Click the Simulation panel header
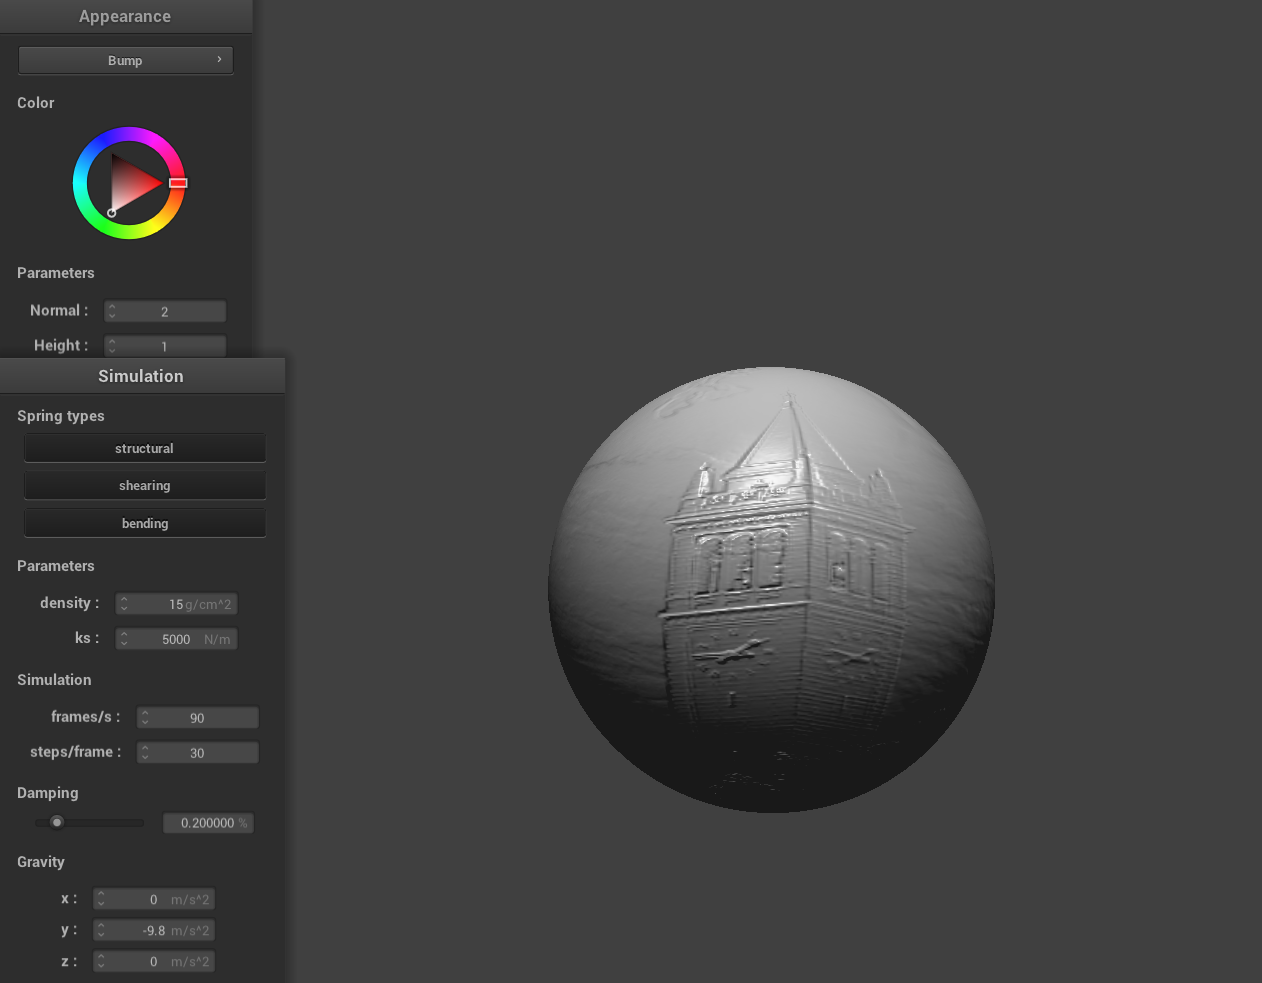Screen dimensions: 1262x983 tap(141, 376)
